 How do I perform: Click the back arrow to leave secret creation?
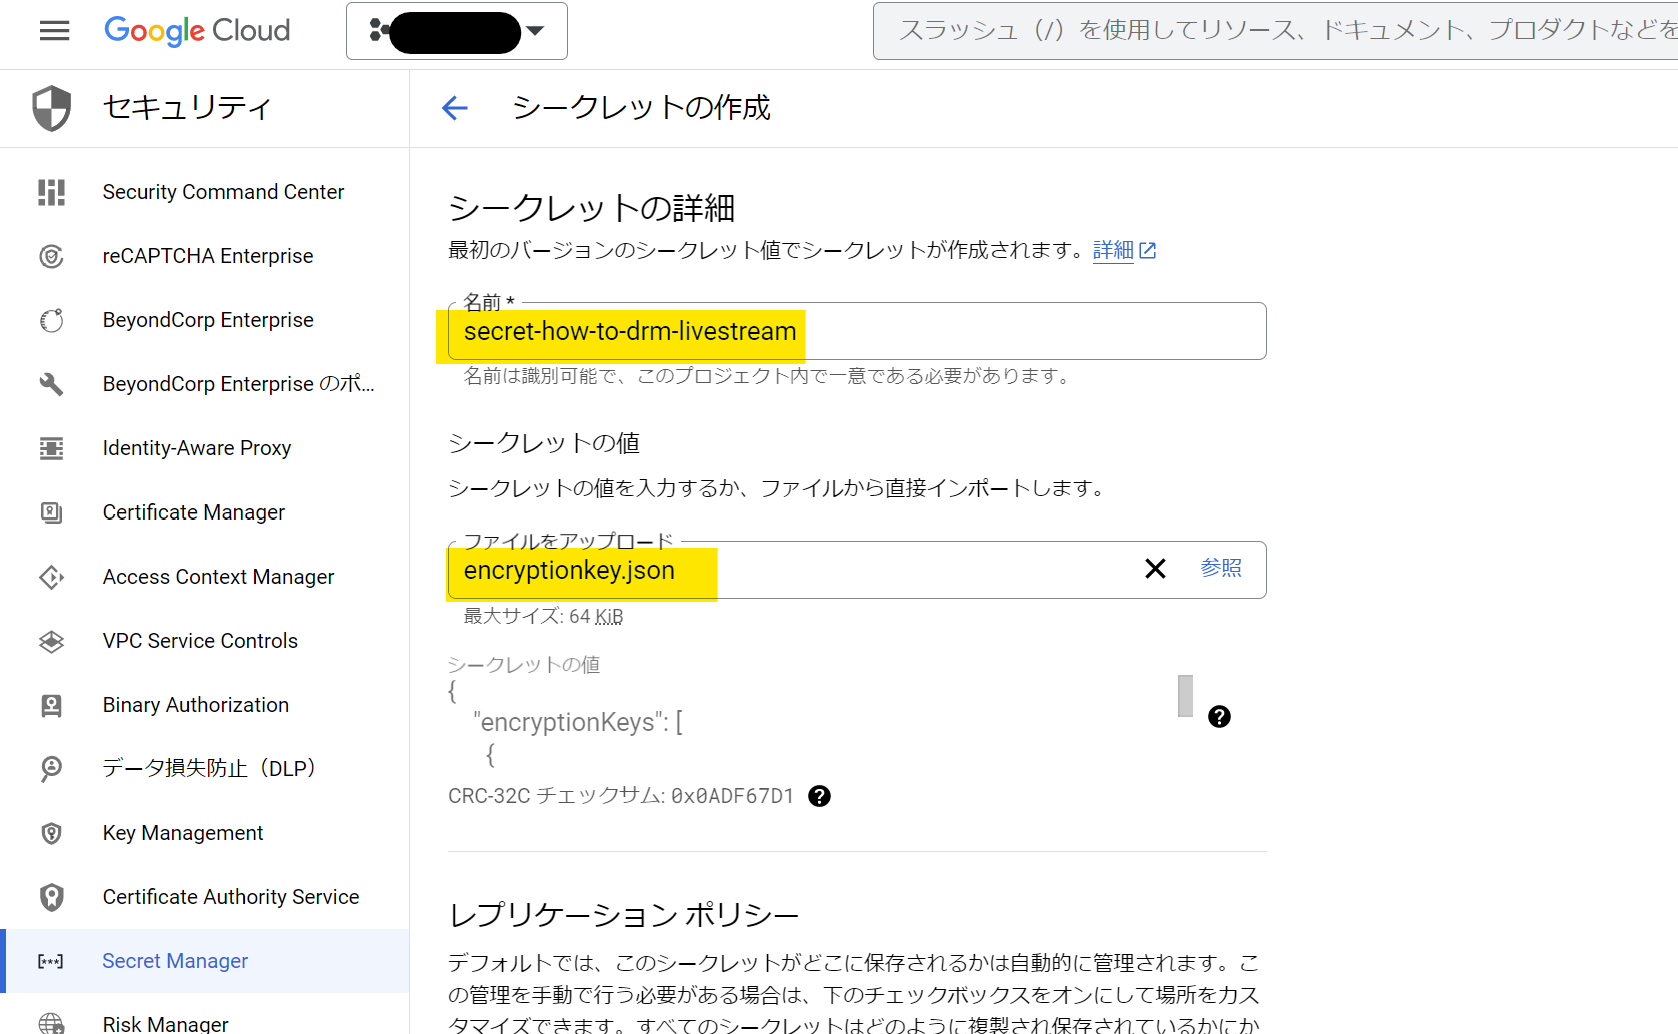coord(455,107)
